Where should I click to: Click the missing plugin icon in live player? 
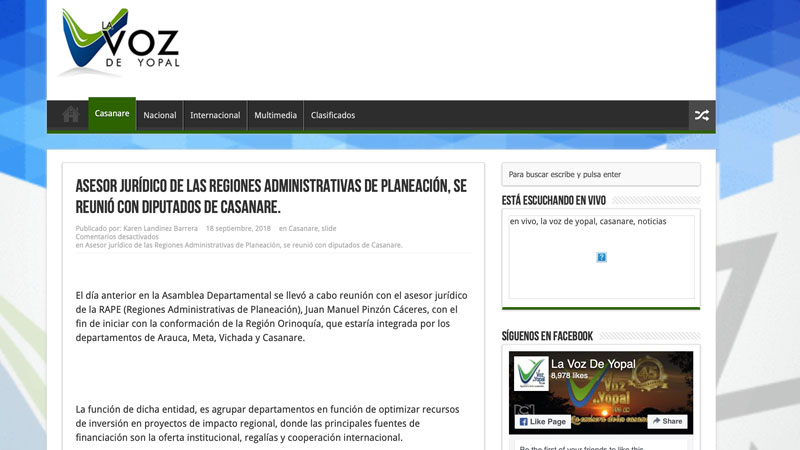coord(601,257)
